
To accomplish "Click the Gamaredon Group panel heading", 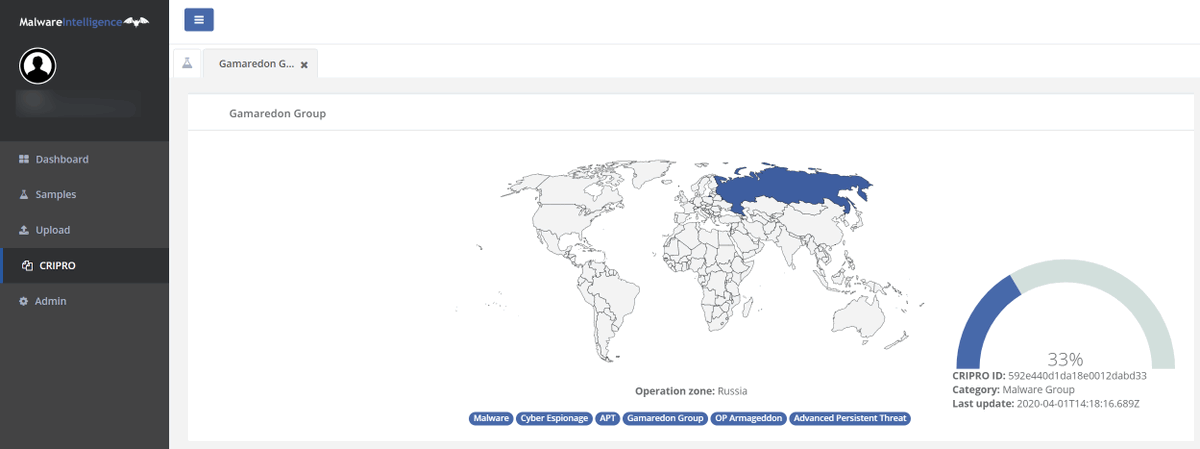I will (277, 113).
